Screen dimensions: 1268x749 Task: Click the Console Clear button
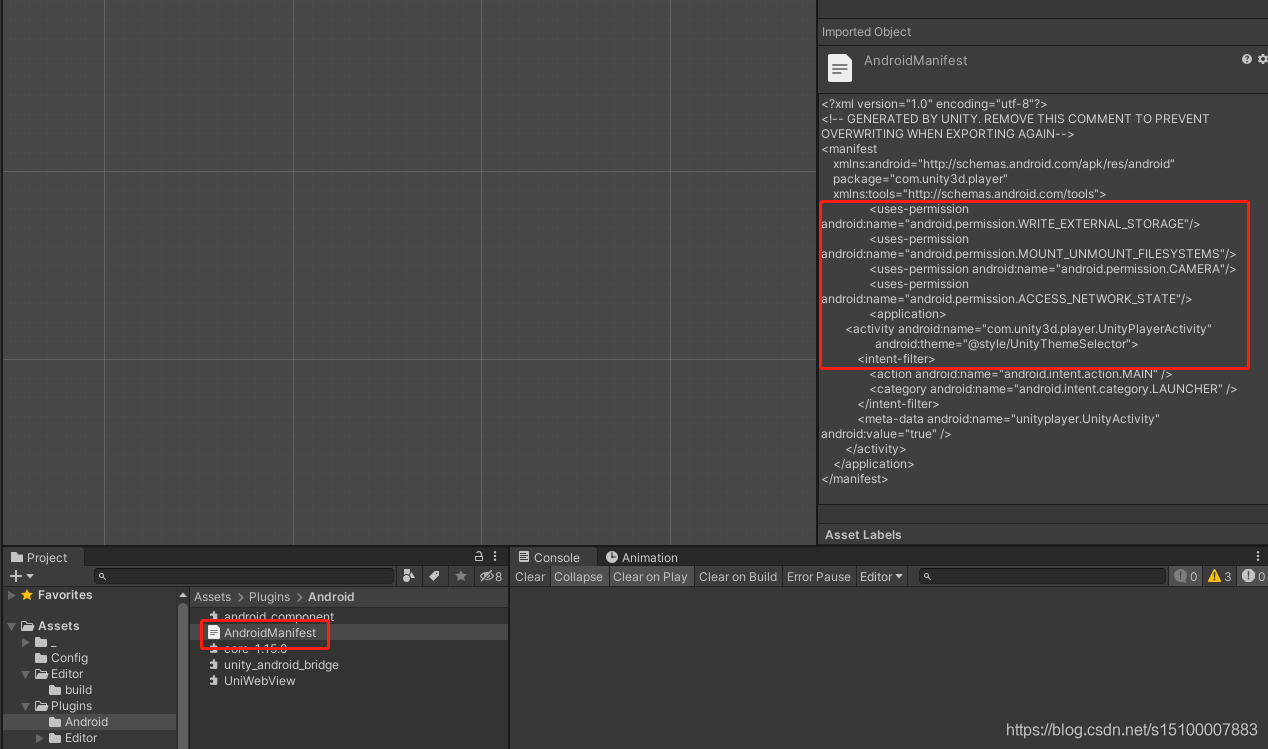point(530,576)
